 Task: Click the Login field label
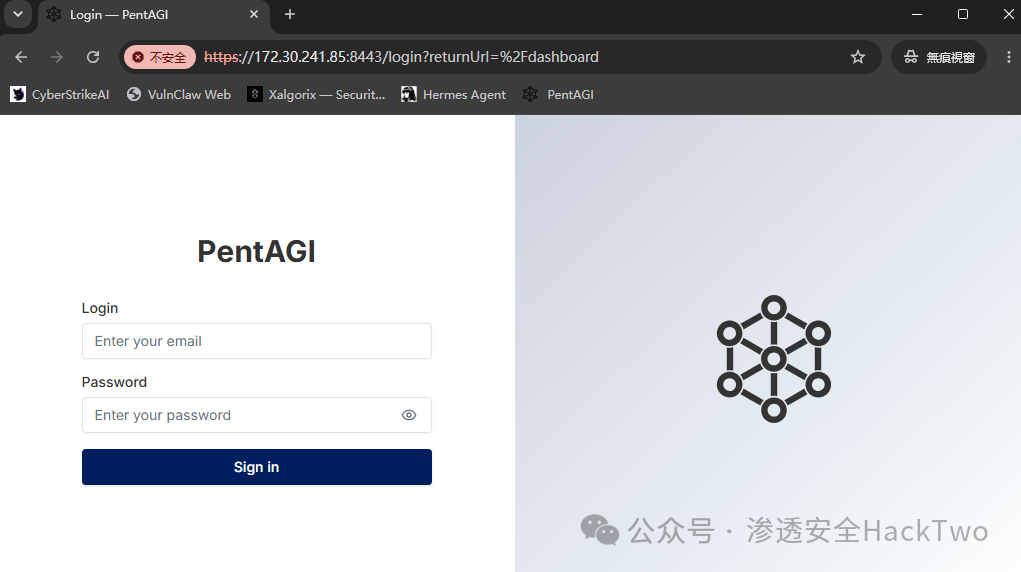tap(100, 308)
